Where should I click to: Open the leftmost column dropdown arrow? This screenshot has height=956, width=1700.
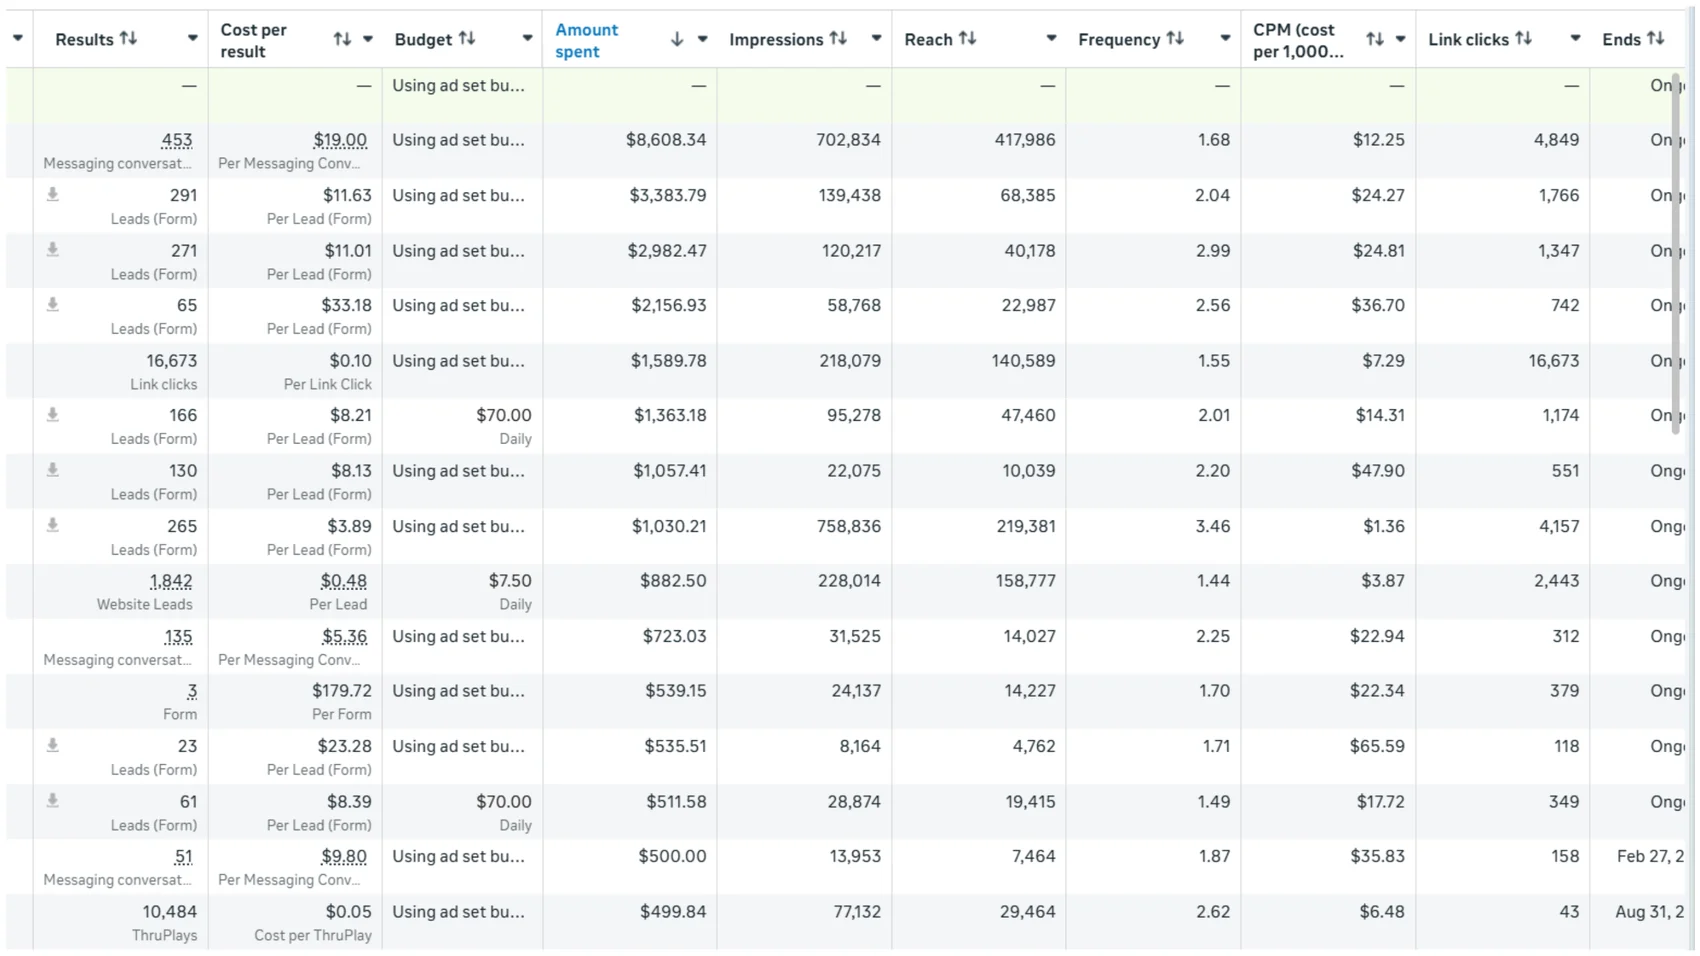[18, 39]
